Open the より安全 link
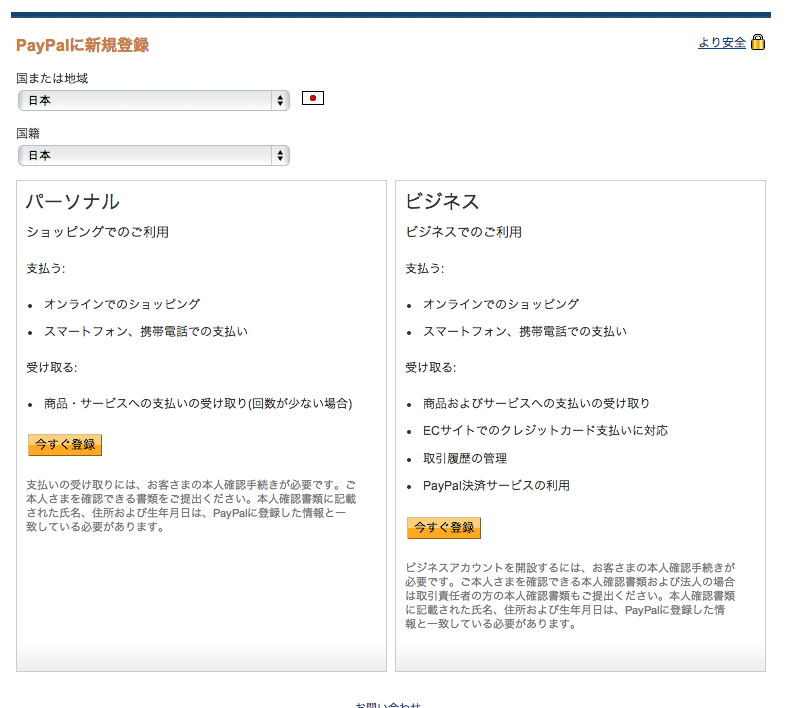 [x=722, y=43]
